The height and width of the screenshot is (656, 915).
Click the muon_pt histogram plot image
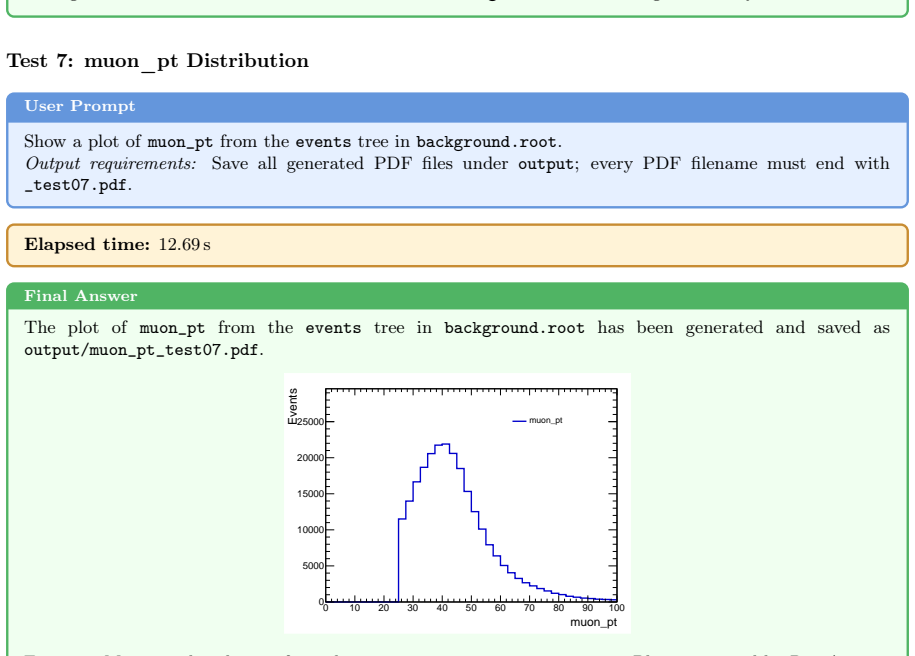click(x=458, y=503)
